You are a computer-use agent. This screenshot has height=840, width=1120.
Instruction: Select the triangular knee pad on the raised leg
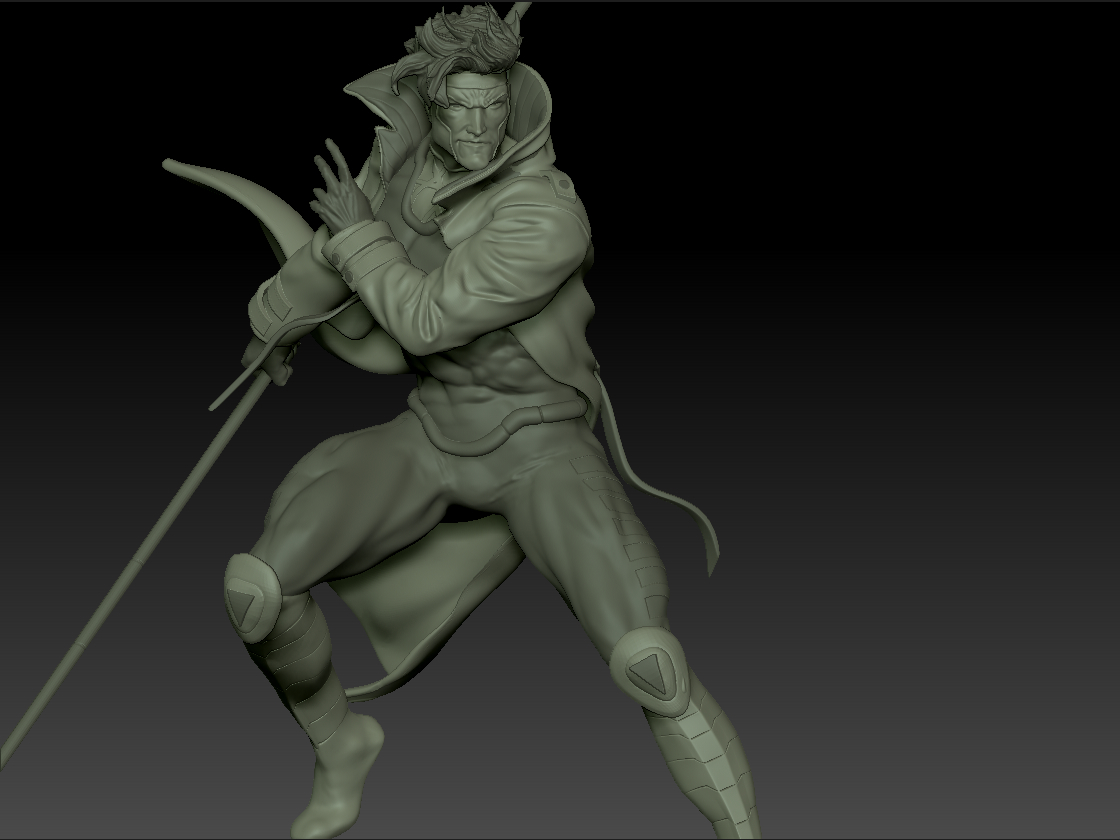coord(253,597)
